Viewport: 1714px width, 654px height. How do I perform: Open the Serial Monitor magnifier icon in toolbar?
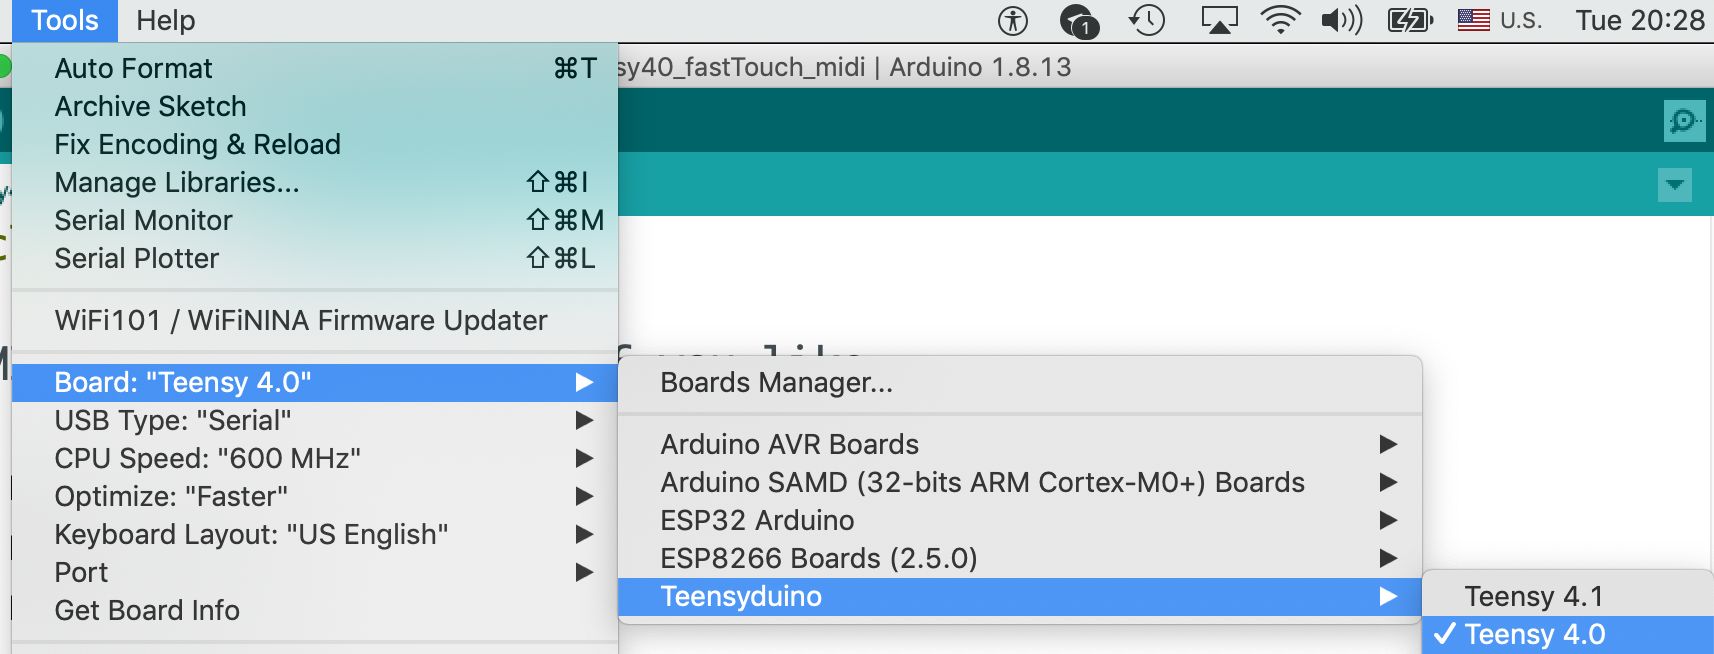click(x=1684, y=121)
